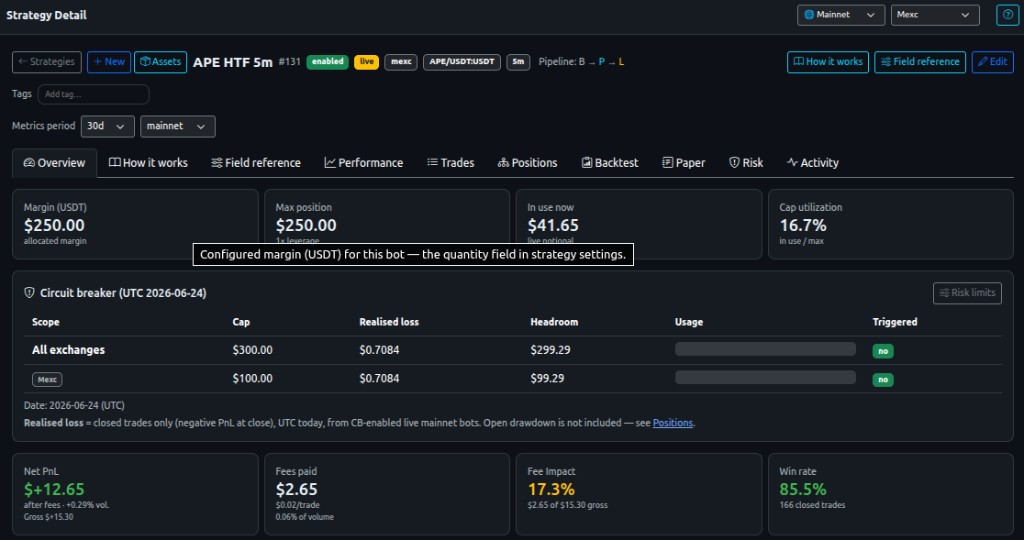Open How it works top button
The width and height of the screenshot is (1024, 540).
tap(827, 62)
